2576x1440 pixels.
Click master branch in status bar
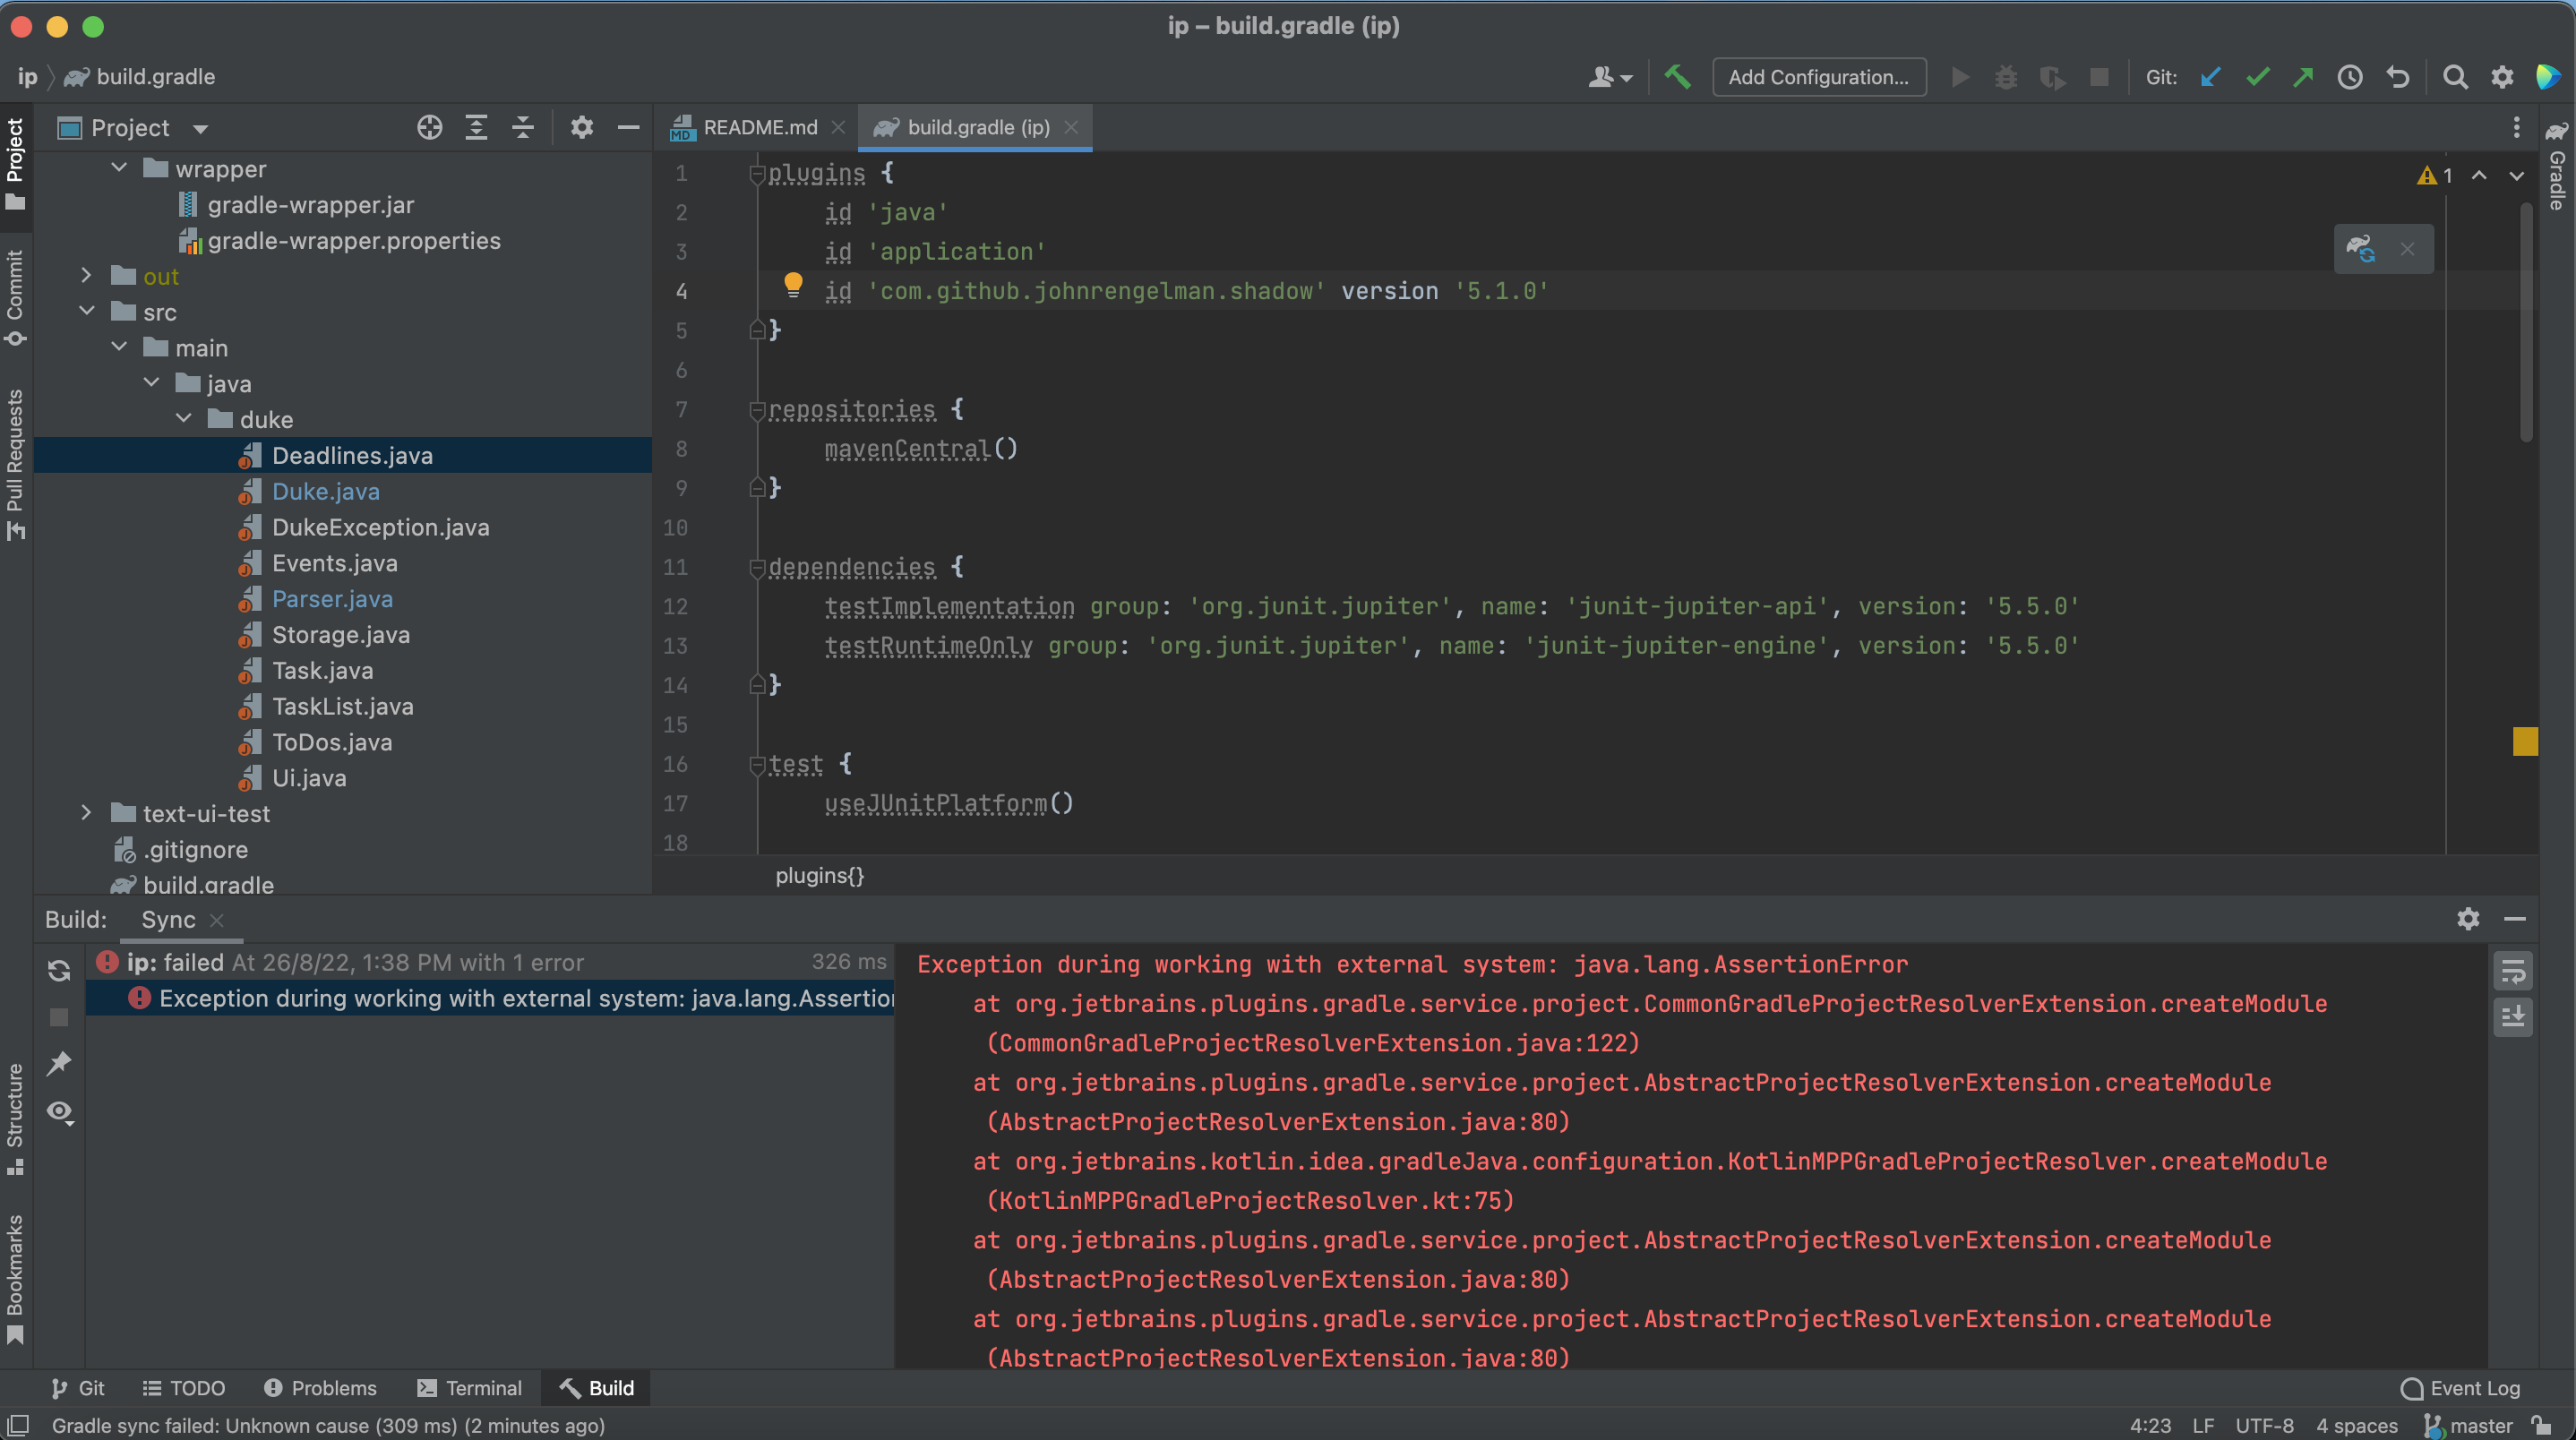click(2468, 1425)
